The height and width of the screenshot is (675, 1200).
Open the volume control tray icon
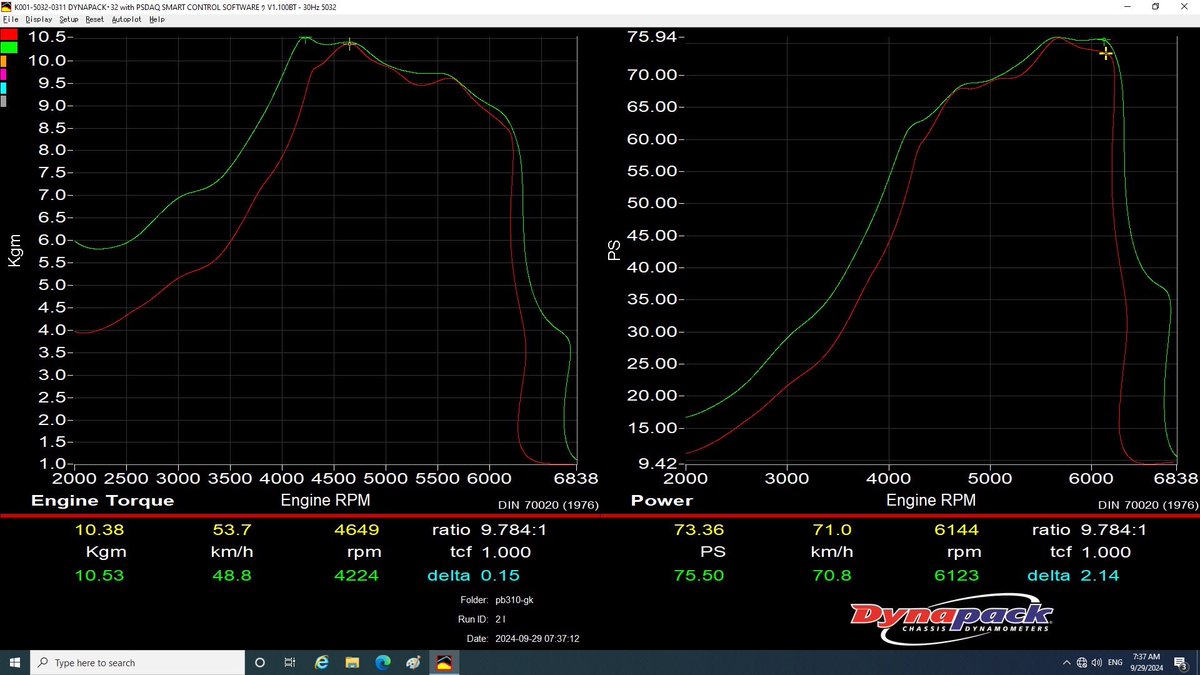click(x=1097, y=662)
